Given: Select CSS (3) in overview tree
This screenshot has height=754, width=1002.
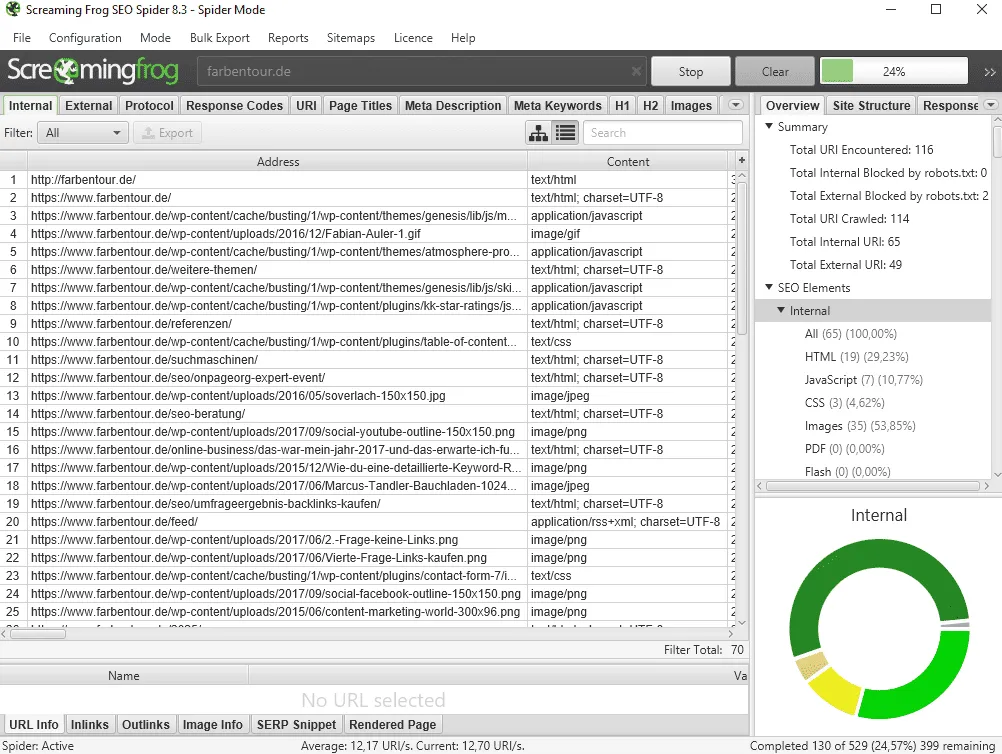Looking at the screenshot, I should (844, 403).
